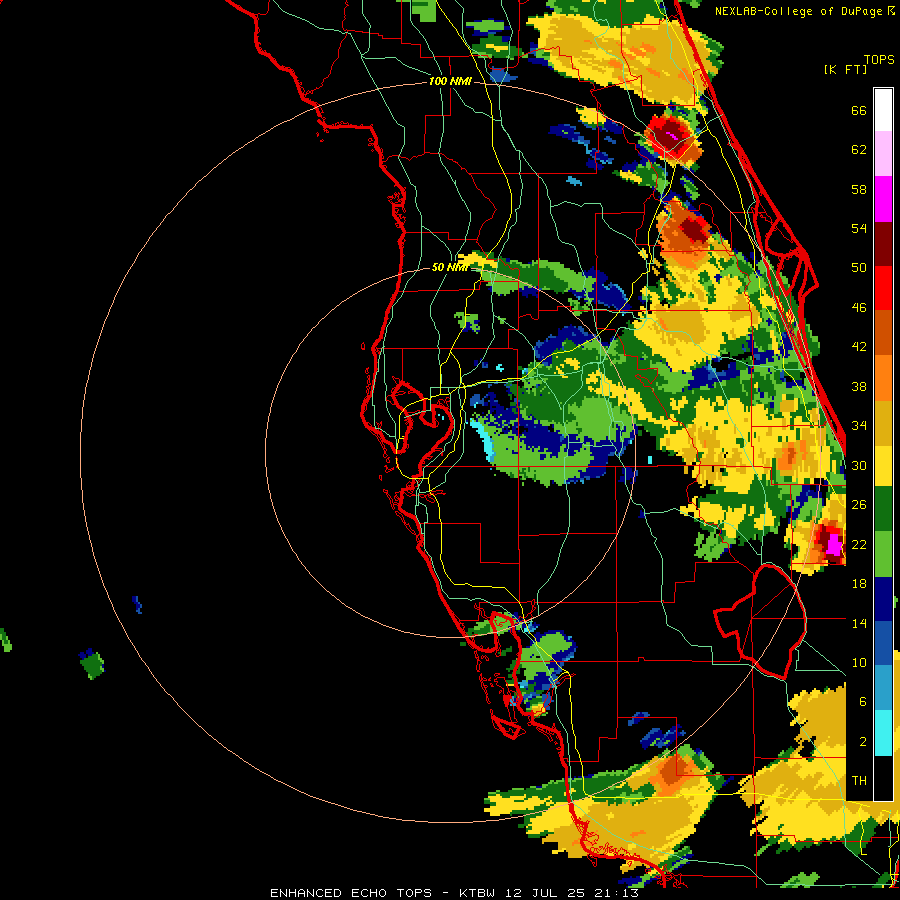
Task: Click the magenta storm core on the east edge
Action: click(834, 544)
